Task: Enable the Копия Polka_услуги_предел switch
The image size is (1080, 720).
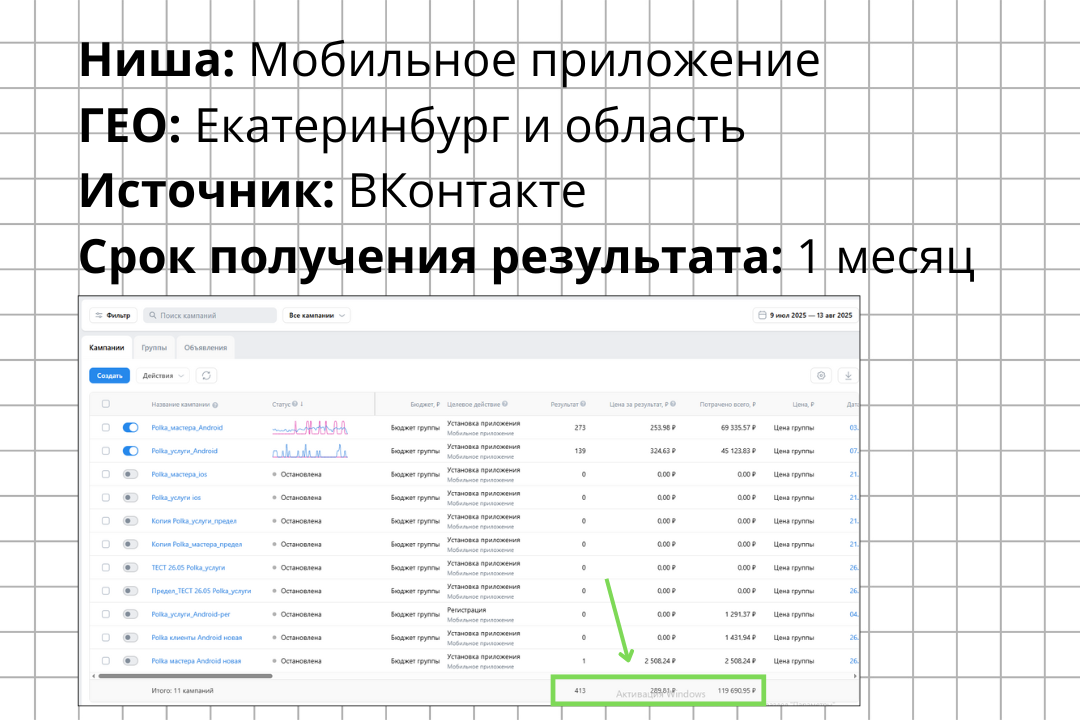Action: click(x=130, y=521)
